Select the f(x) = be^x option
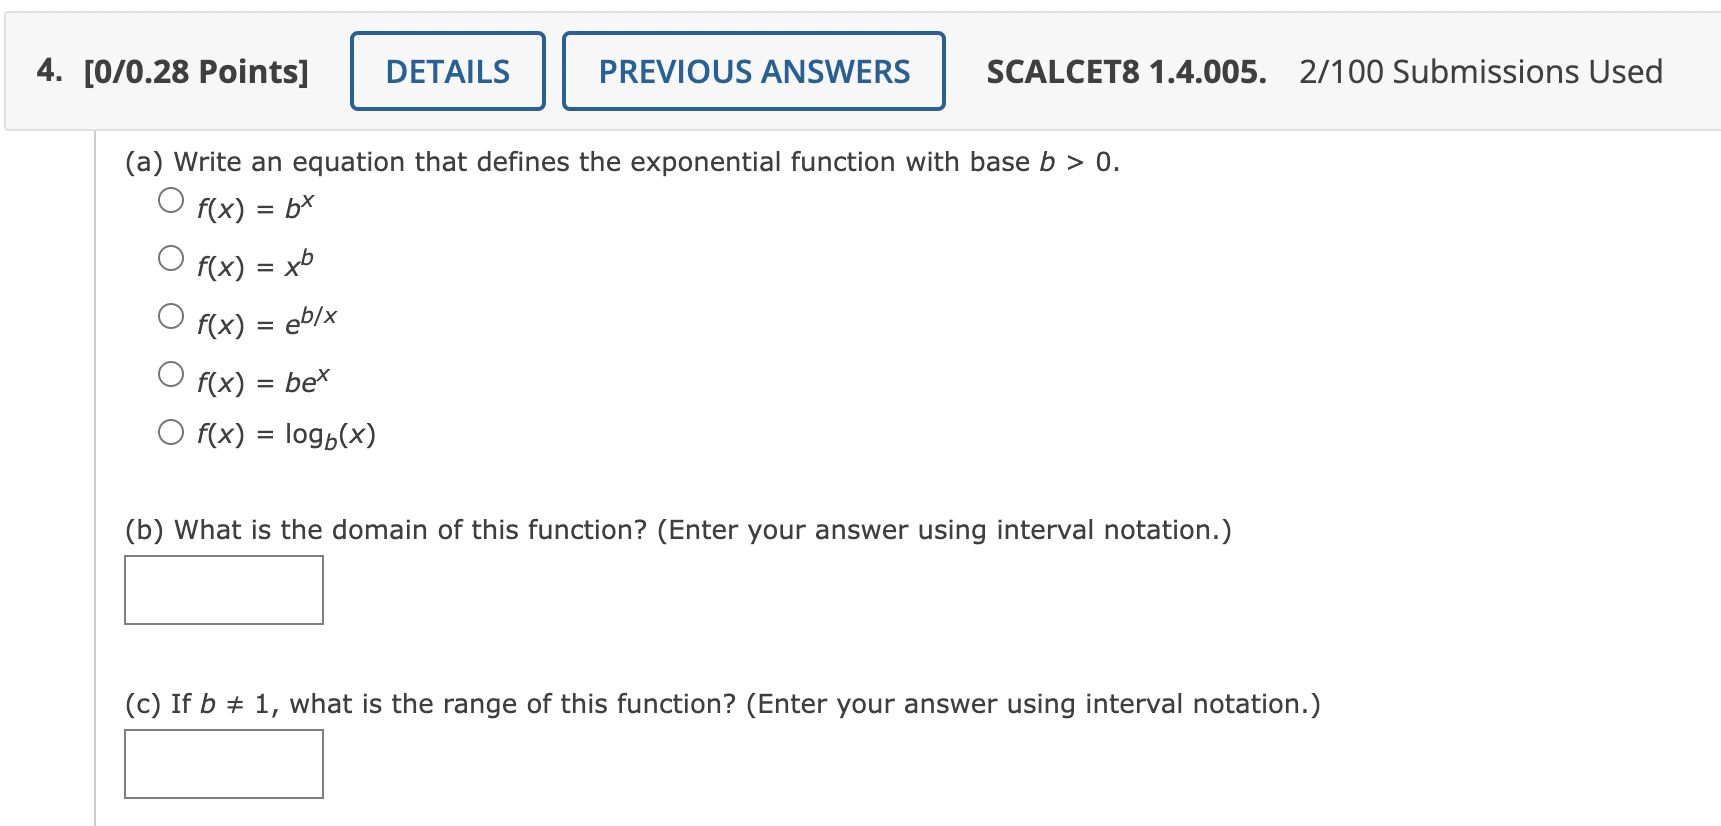The image size is (1721, 826). [x=171, y=372]
